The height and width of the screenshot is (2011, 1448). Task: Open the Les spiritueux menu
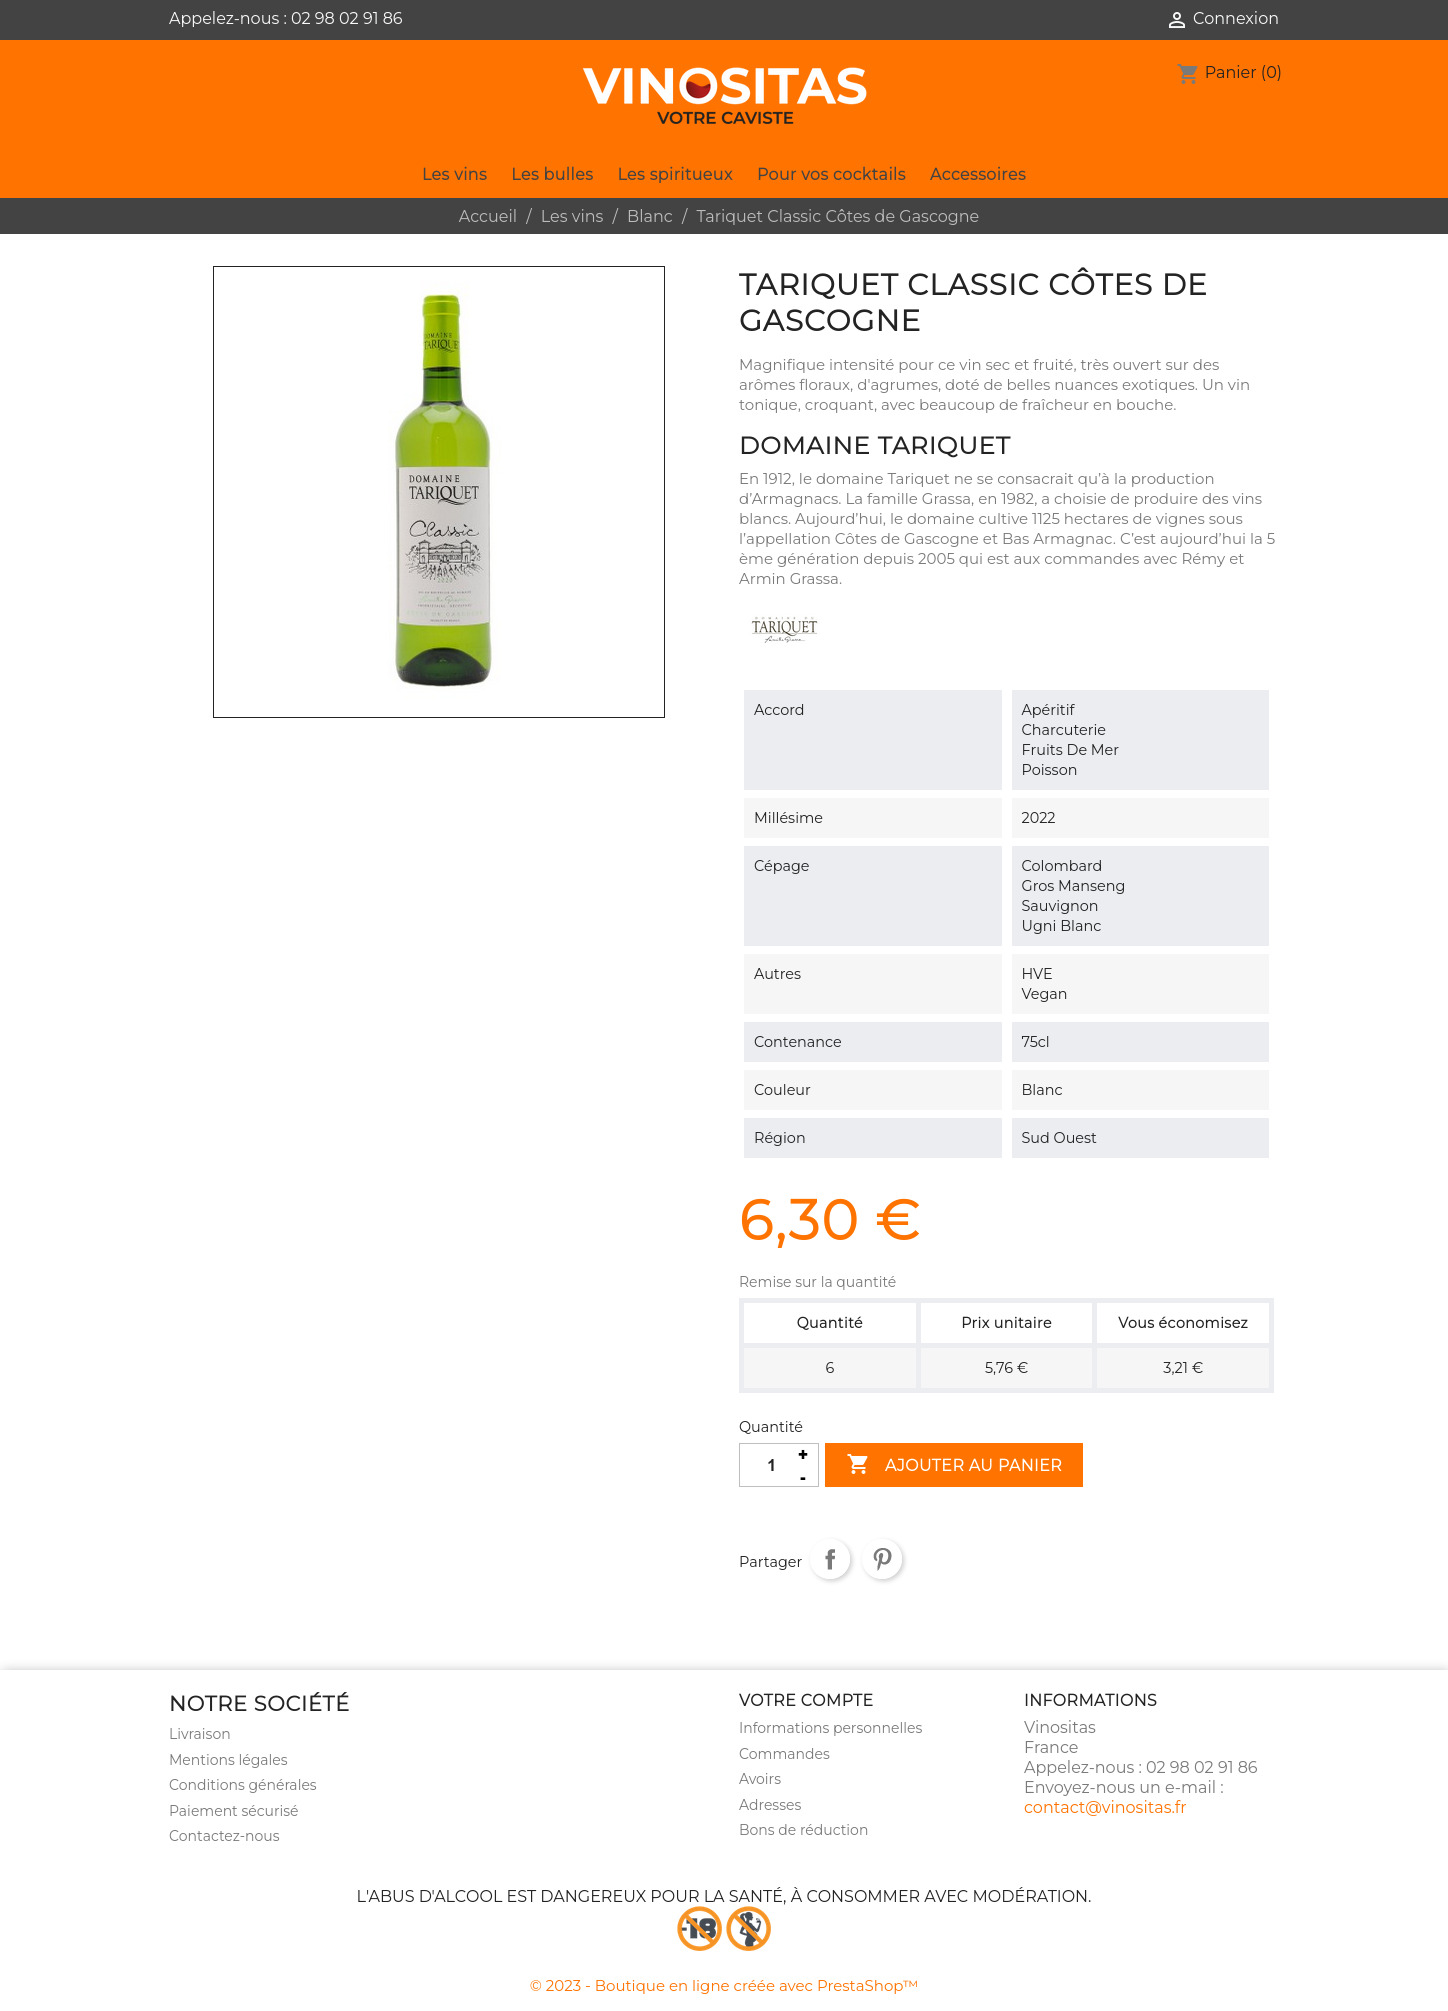[675, 174]
